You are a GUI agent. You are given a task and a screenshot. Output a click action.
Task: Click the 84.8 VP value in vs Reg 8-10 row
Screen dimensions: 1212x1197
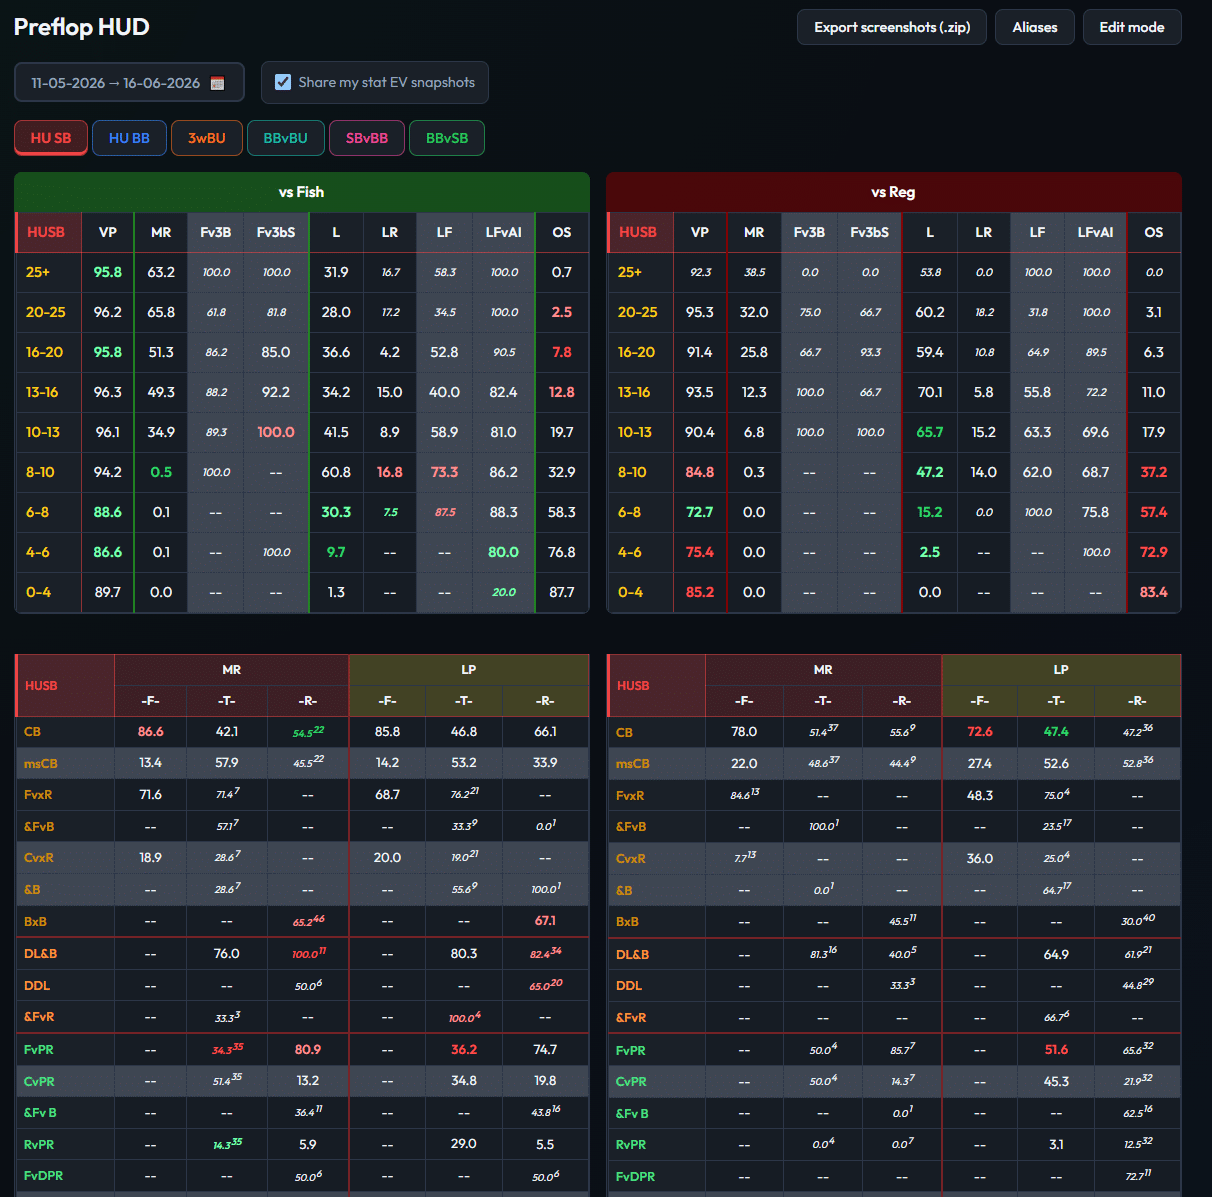700,472
